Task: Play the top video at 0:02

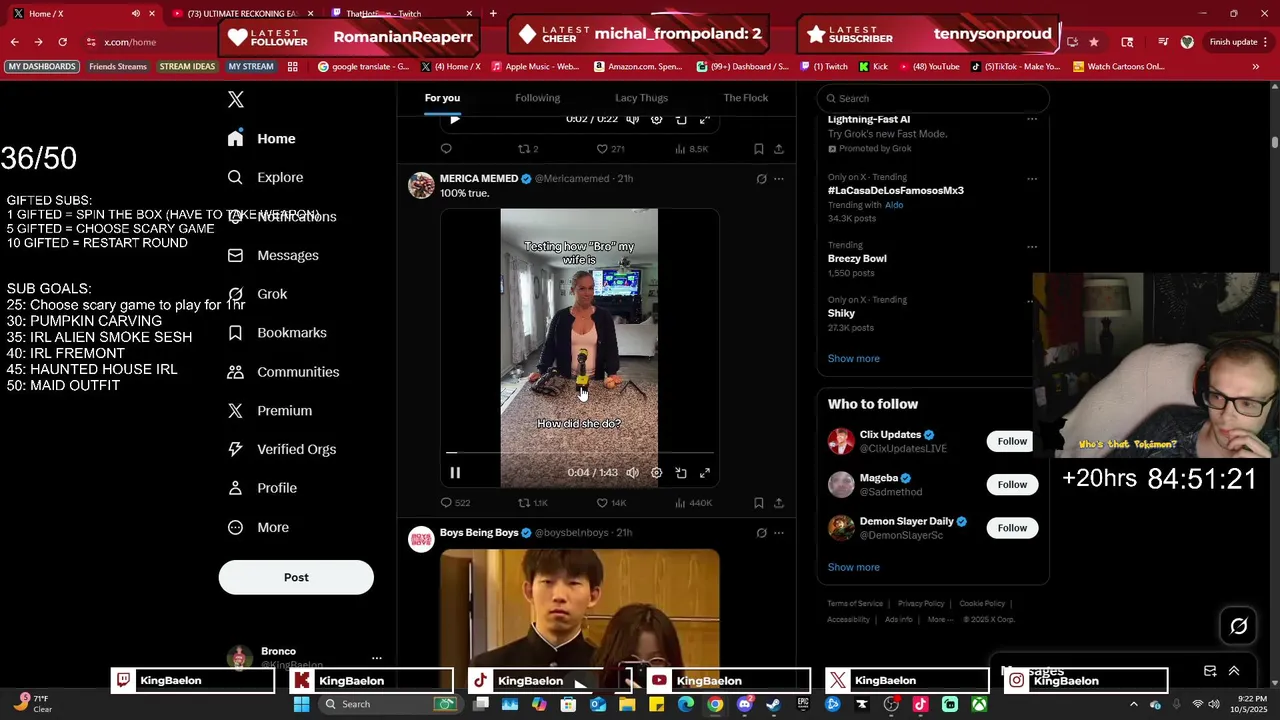Action: [455, 119]
